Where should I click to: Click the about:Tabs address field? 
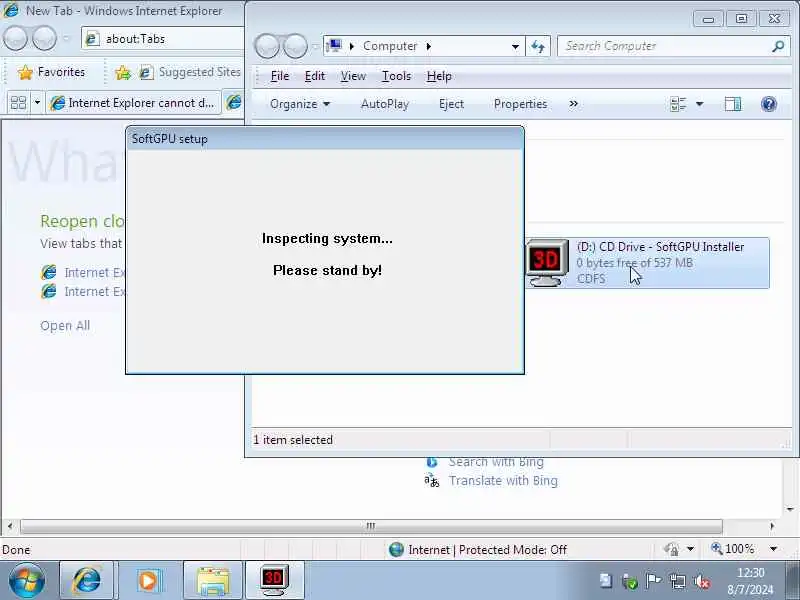point(163,39)
